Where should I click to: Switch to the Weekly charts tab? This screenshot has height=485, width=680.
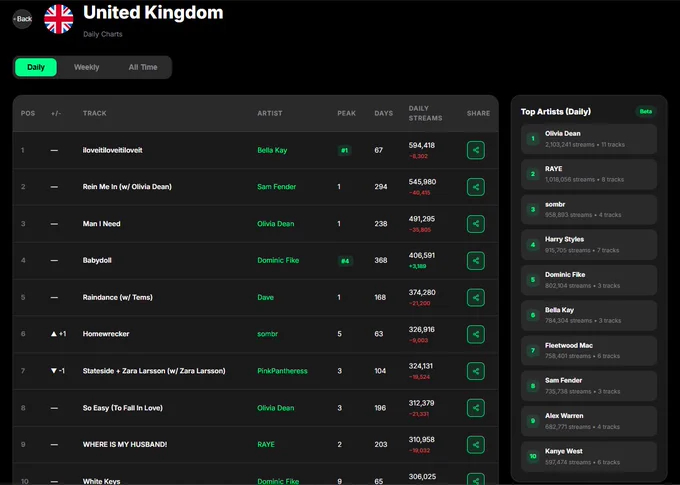pos(86,67)
